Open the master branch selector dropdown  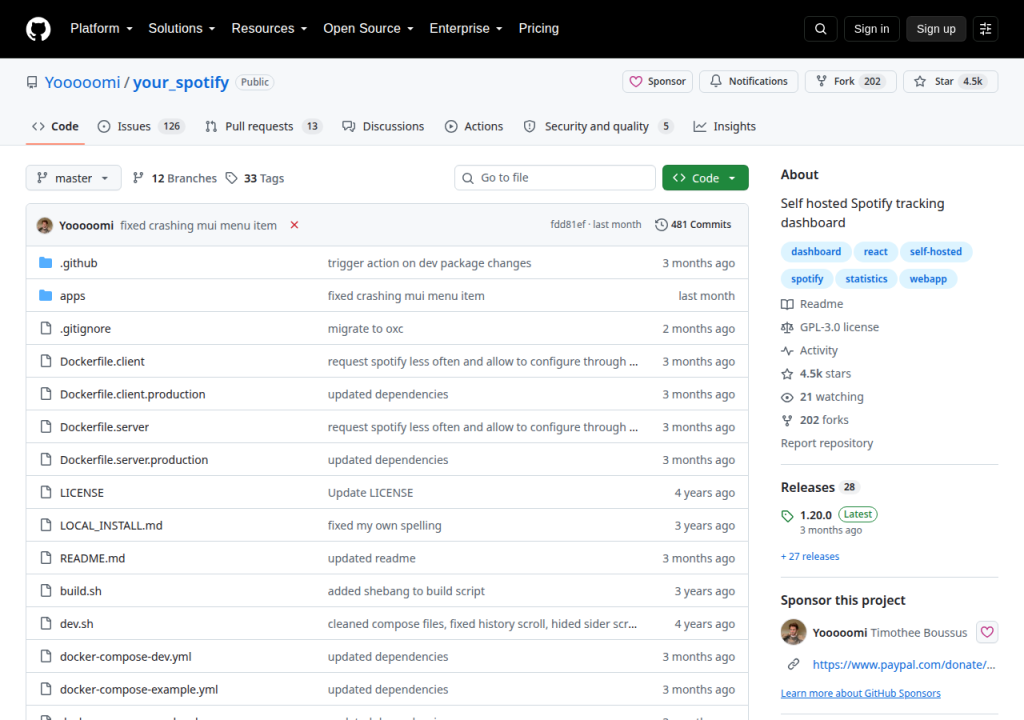coord(73,178)
